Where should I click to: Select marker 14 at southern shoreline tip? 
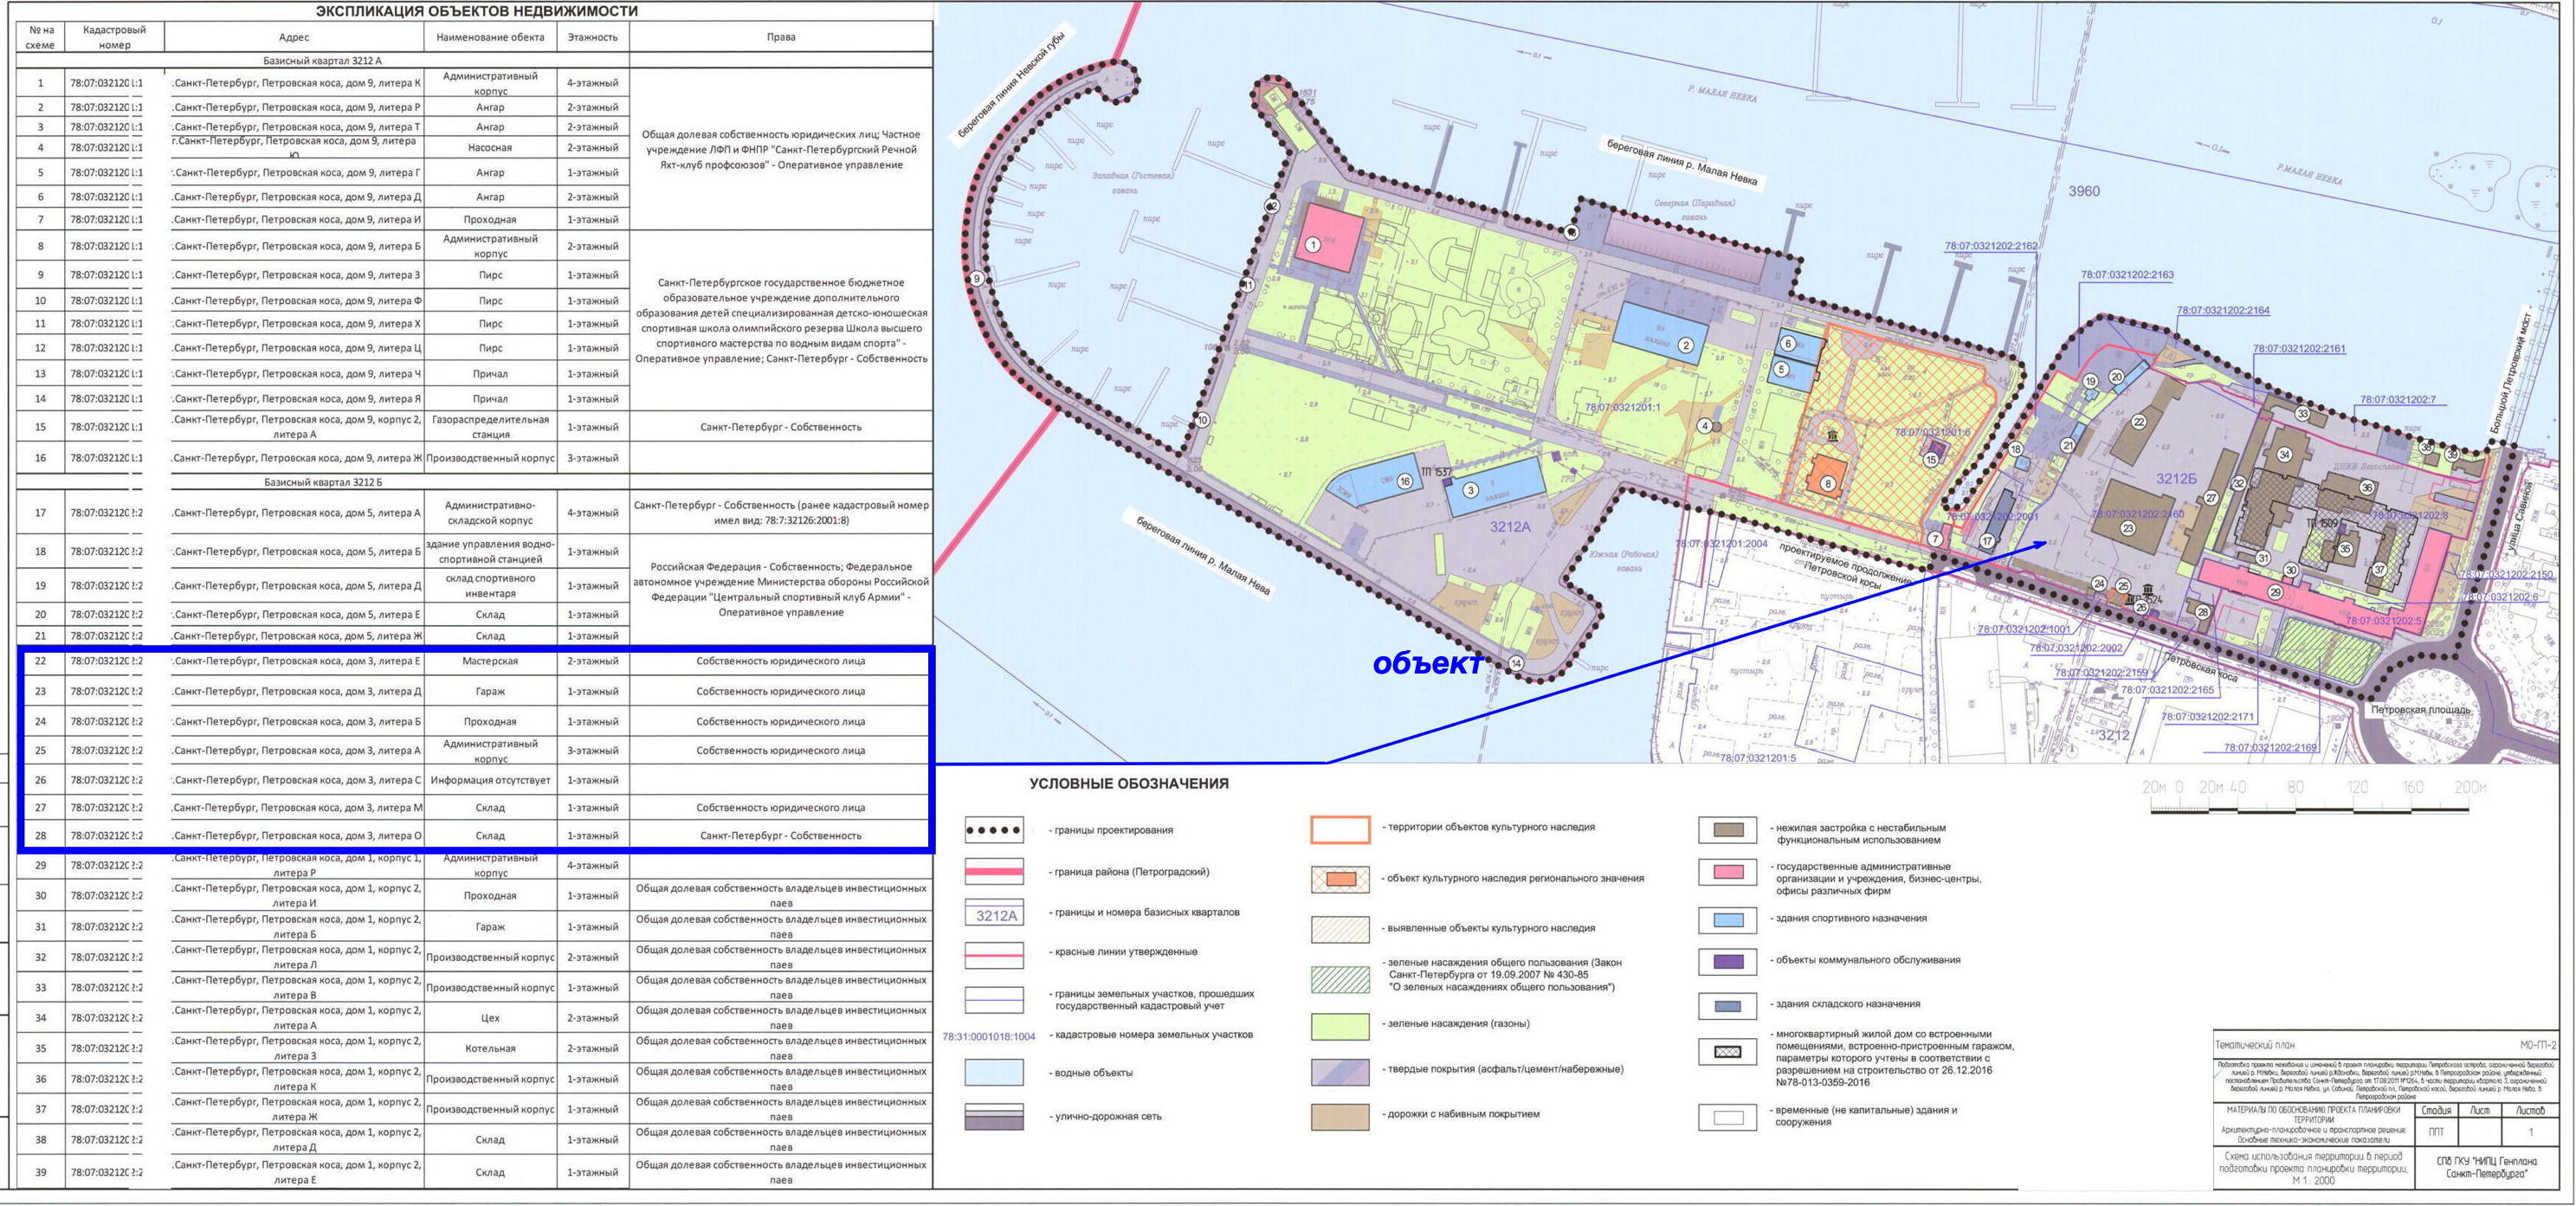click(1516, 663)
